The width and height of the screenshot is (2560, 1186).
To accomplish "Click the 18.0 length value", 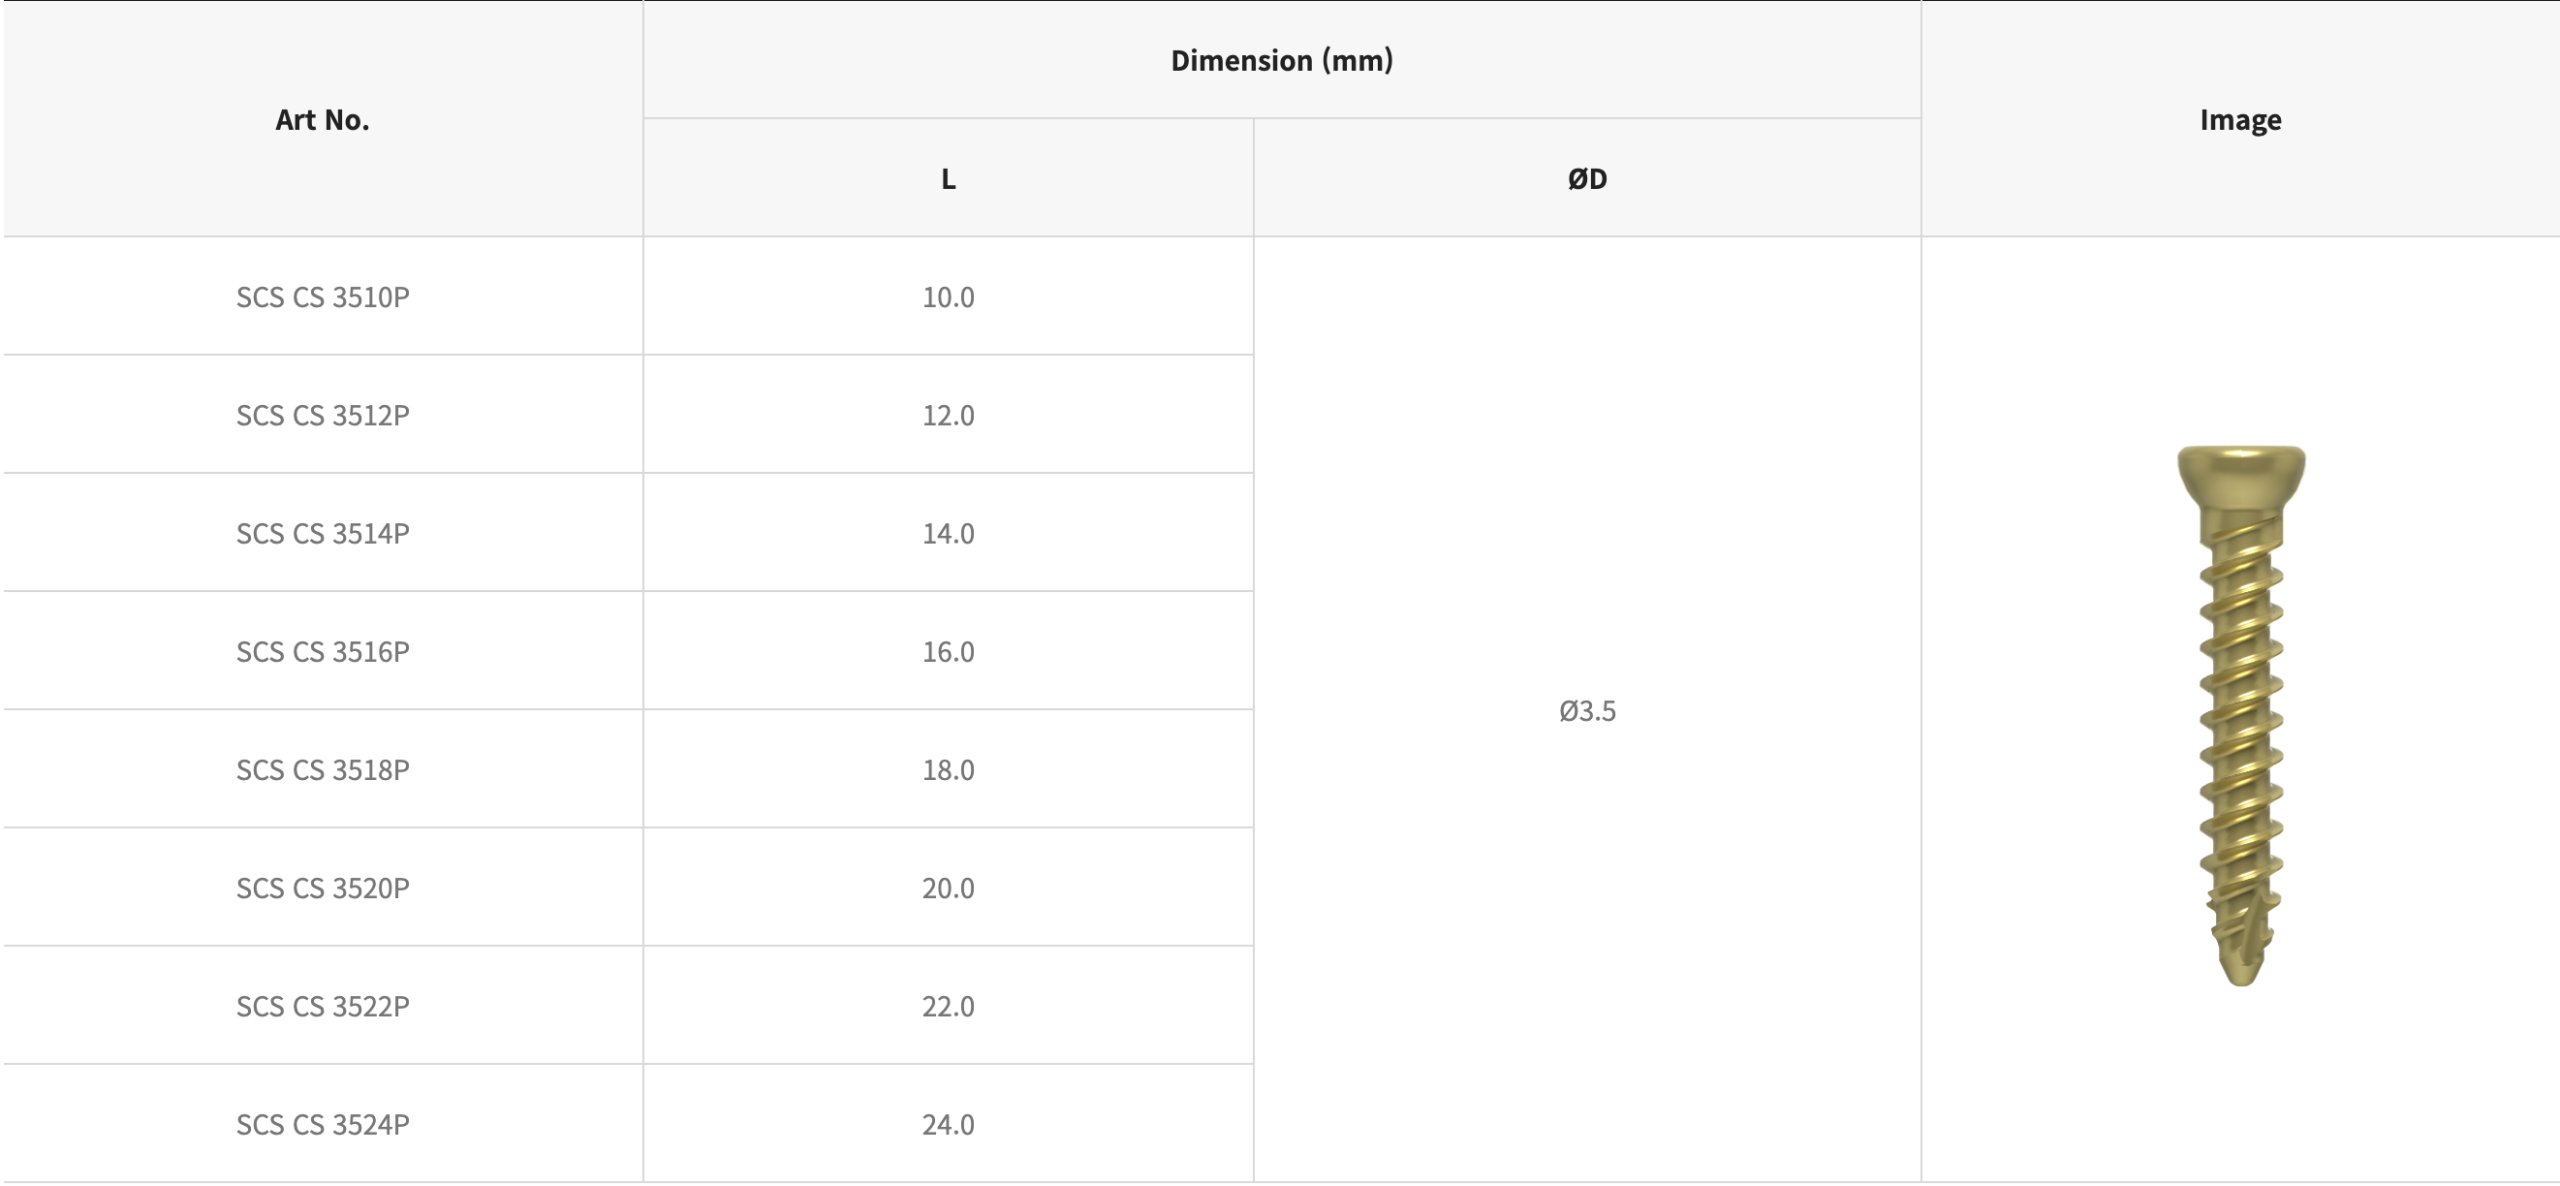I will pos(948,769).
